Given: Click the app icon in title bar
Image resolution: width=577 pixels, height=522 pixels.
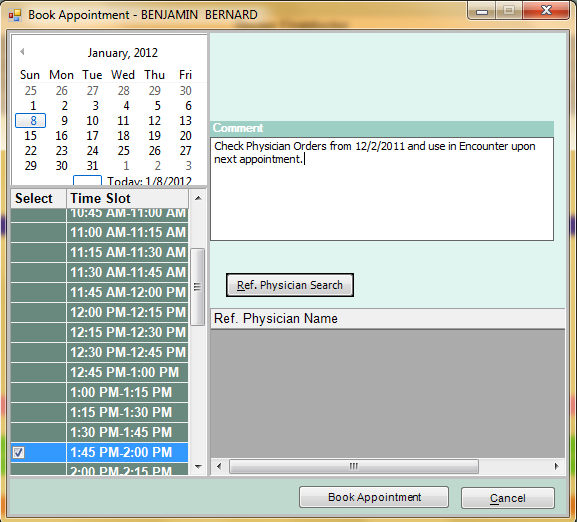Looking at the screenshot, I should [x=15, y=15].
